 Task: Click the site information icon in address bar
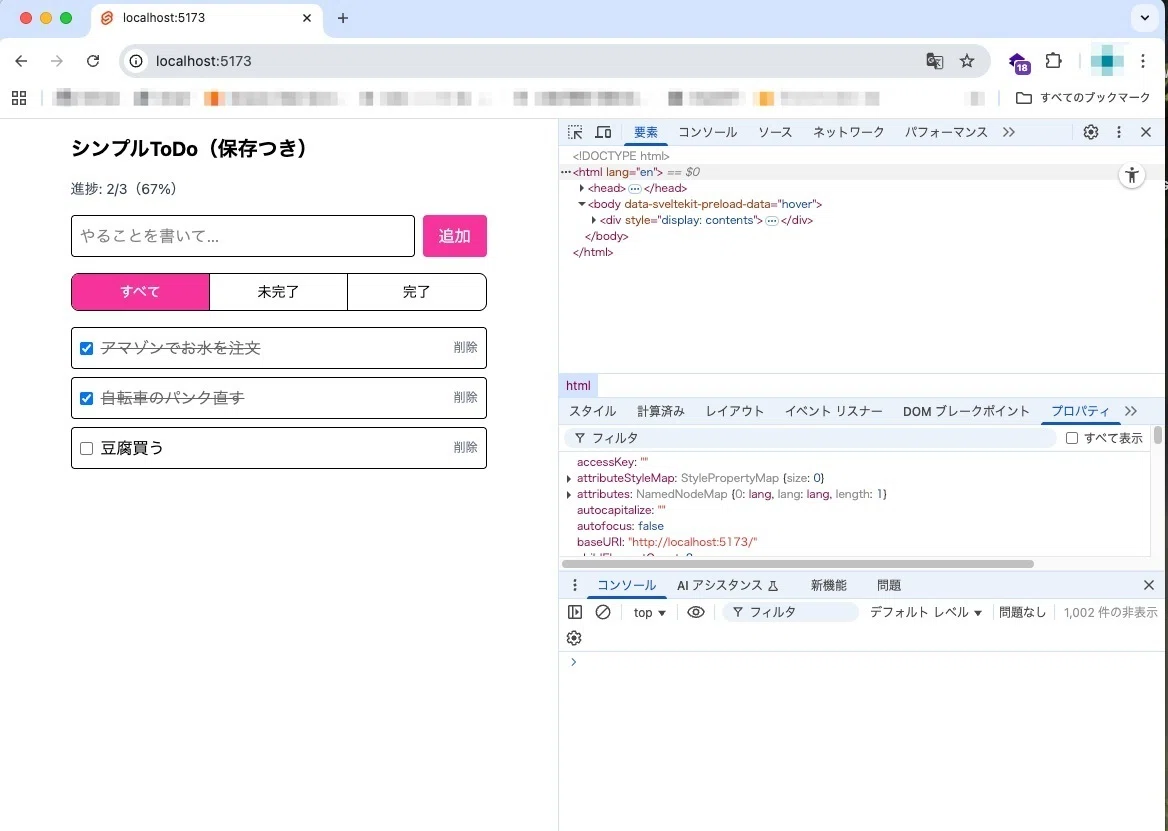point(136,61)
